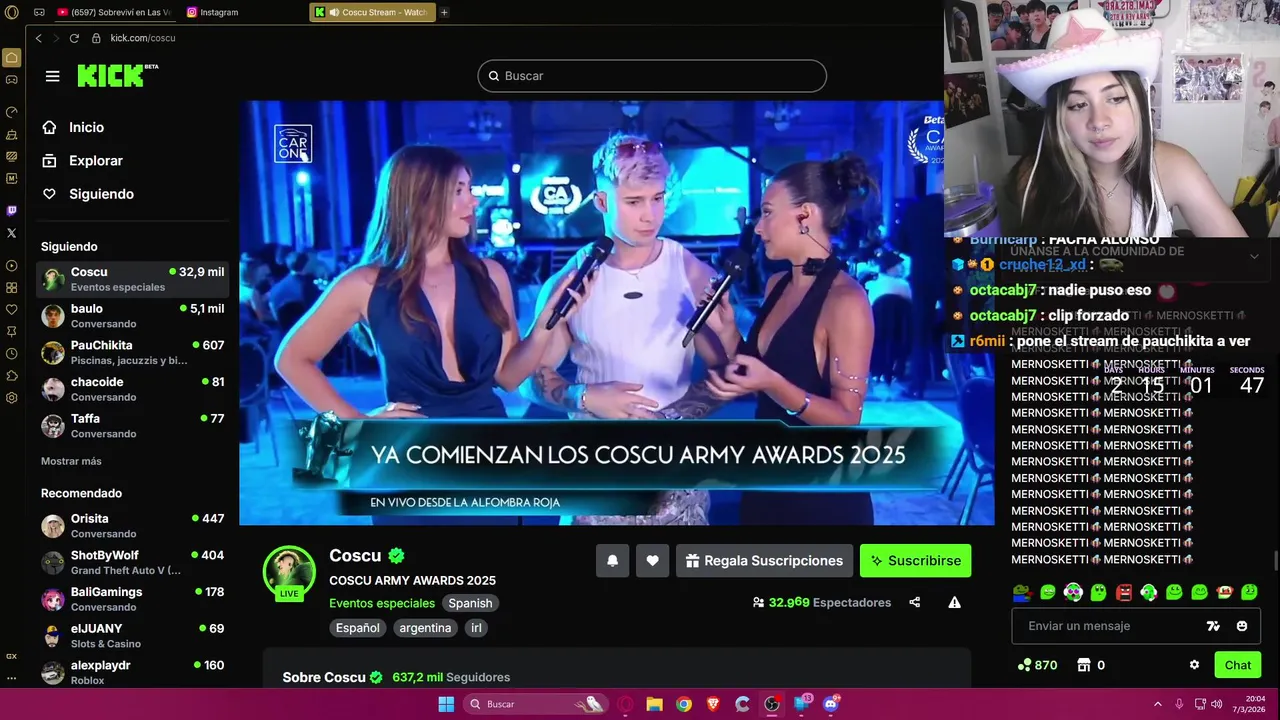Image resolution: width=1280 pixels, height=720 pixels.
Task: Open elJUANY recommended channel
Action: [x=132, y=636]
